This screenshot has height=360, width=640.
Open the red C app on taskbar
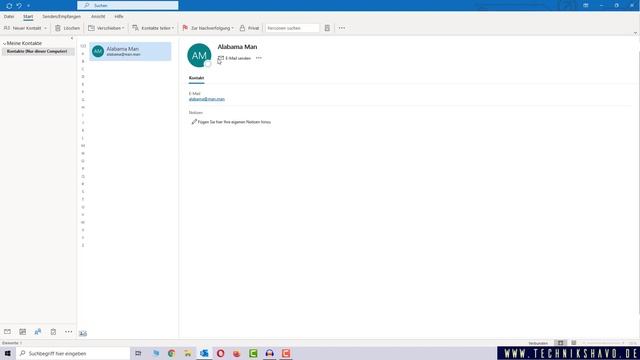click(286, 353)
